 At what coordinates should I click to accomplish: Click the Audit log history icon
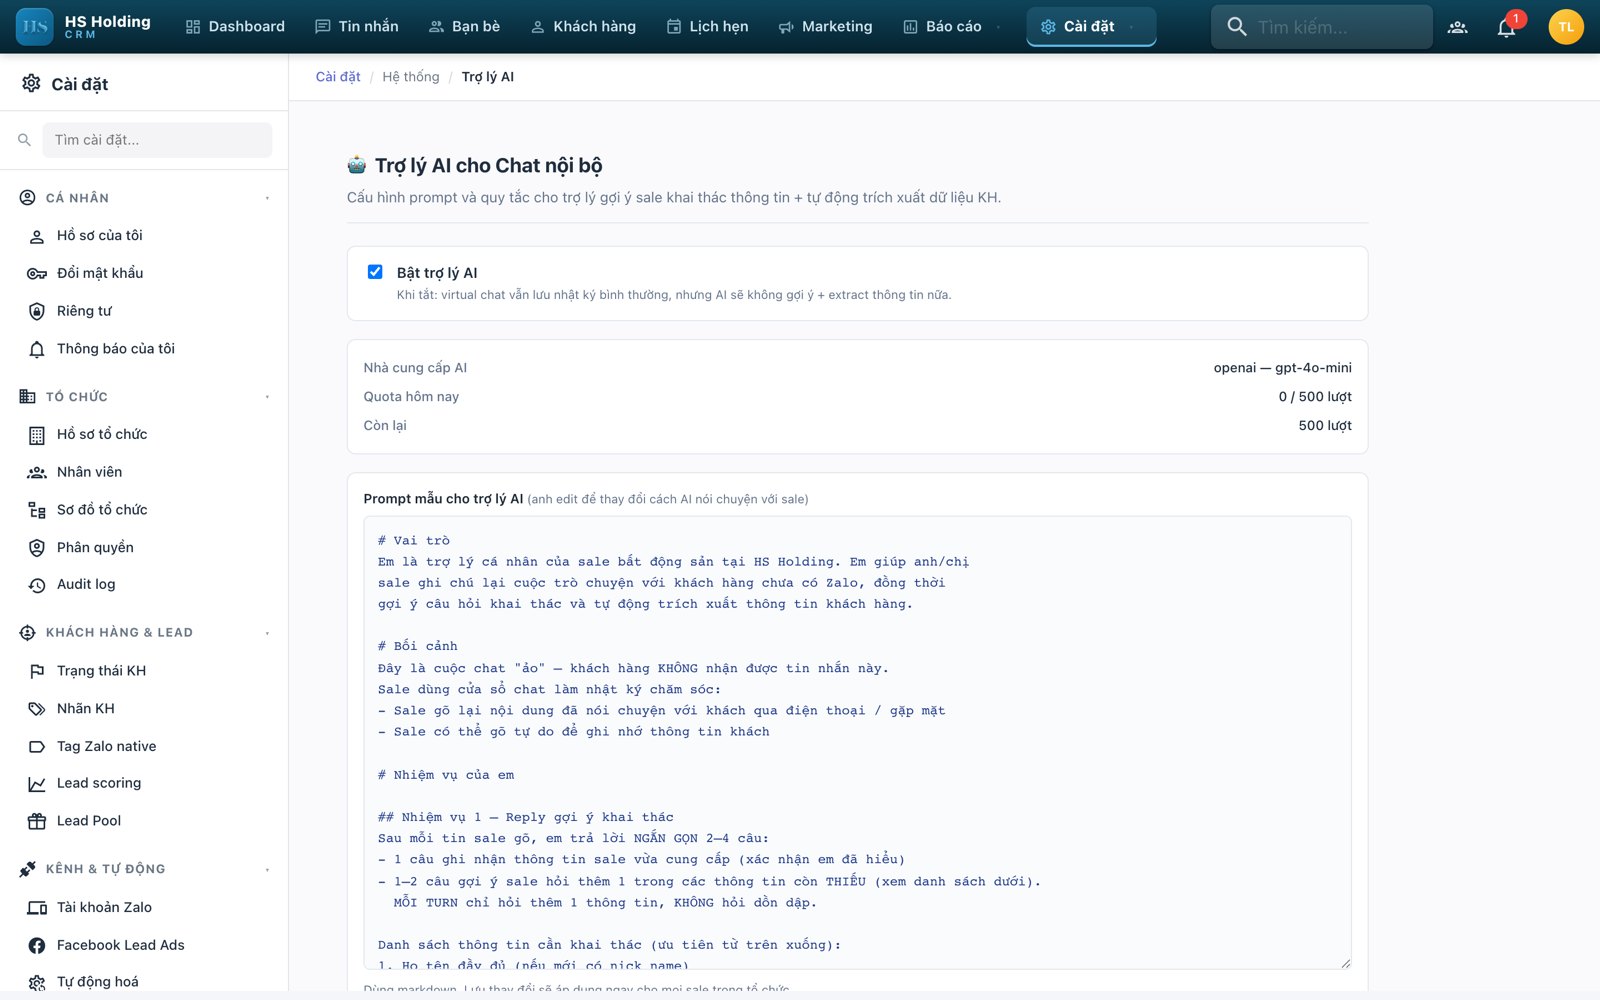click(37, 585)
